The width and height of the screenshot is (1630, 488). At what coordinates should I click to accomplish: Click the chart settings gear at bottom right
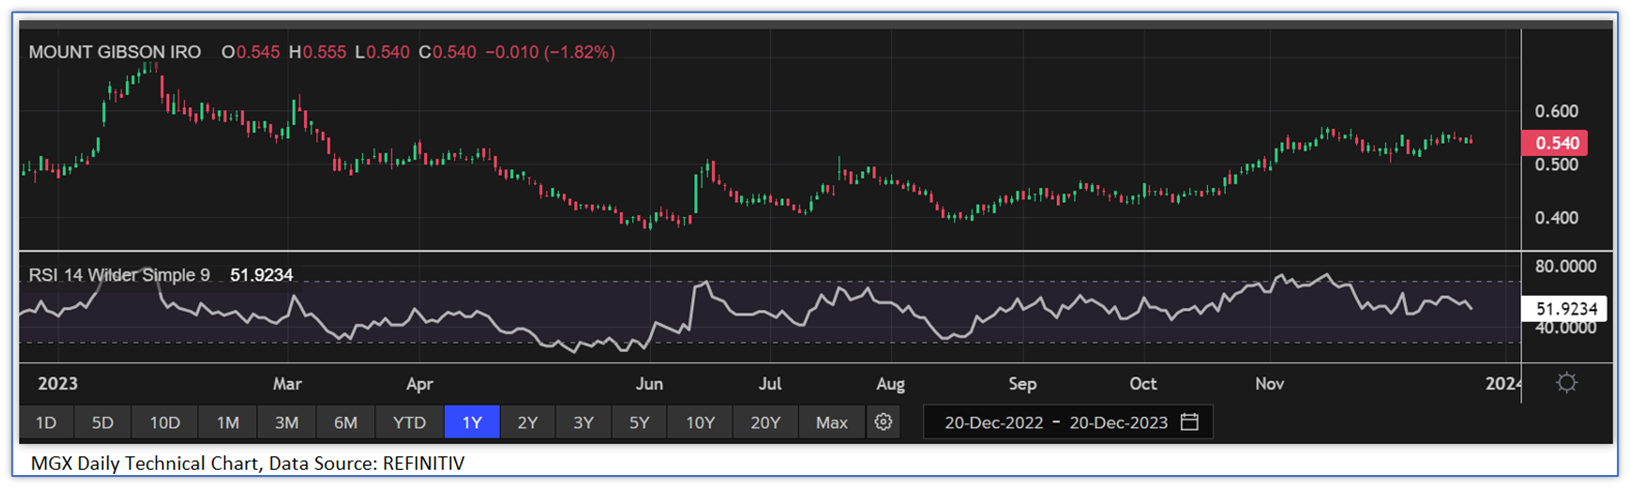(1566, 383)
